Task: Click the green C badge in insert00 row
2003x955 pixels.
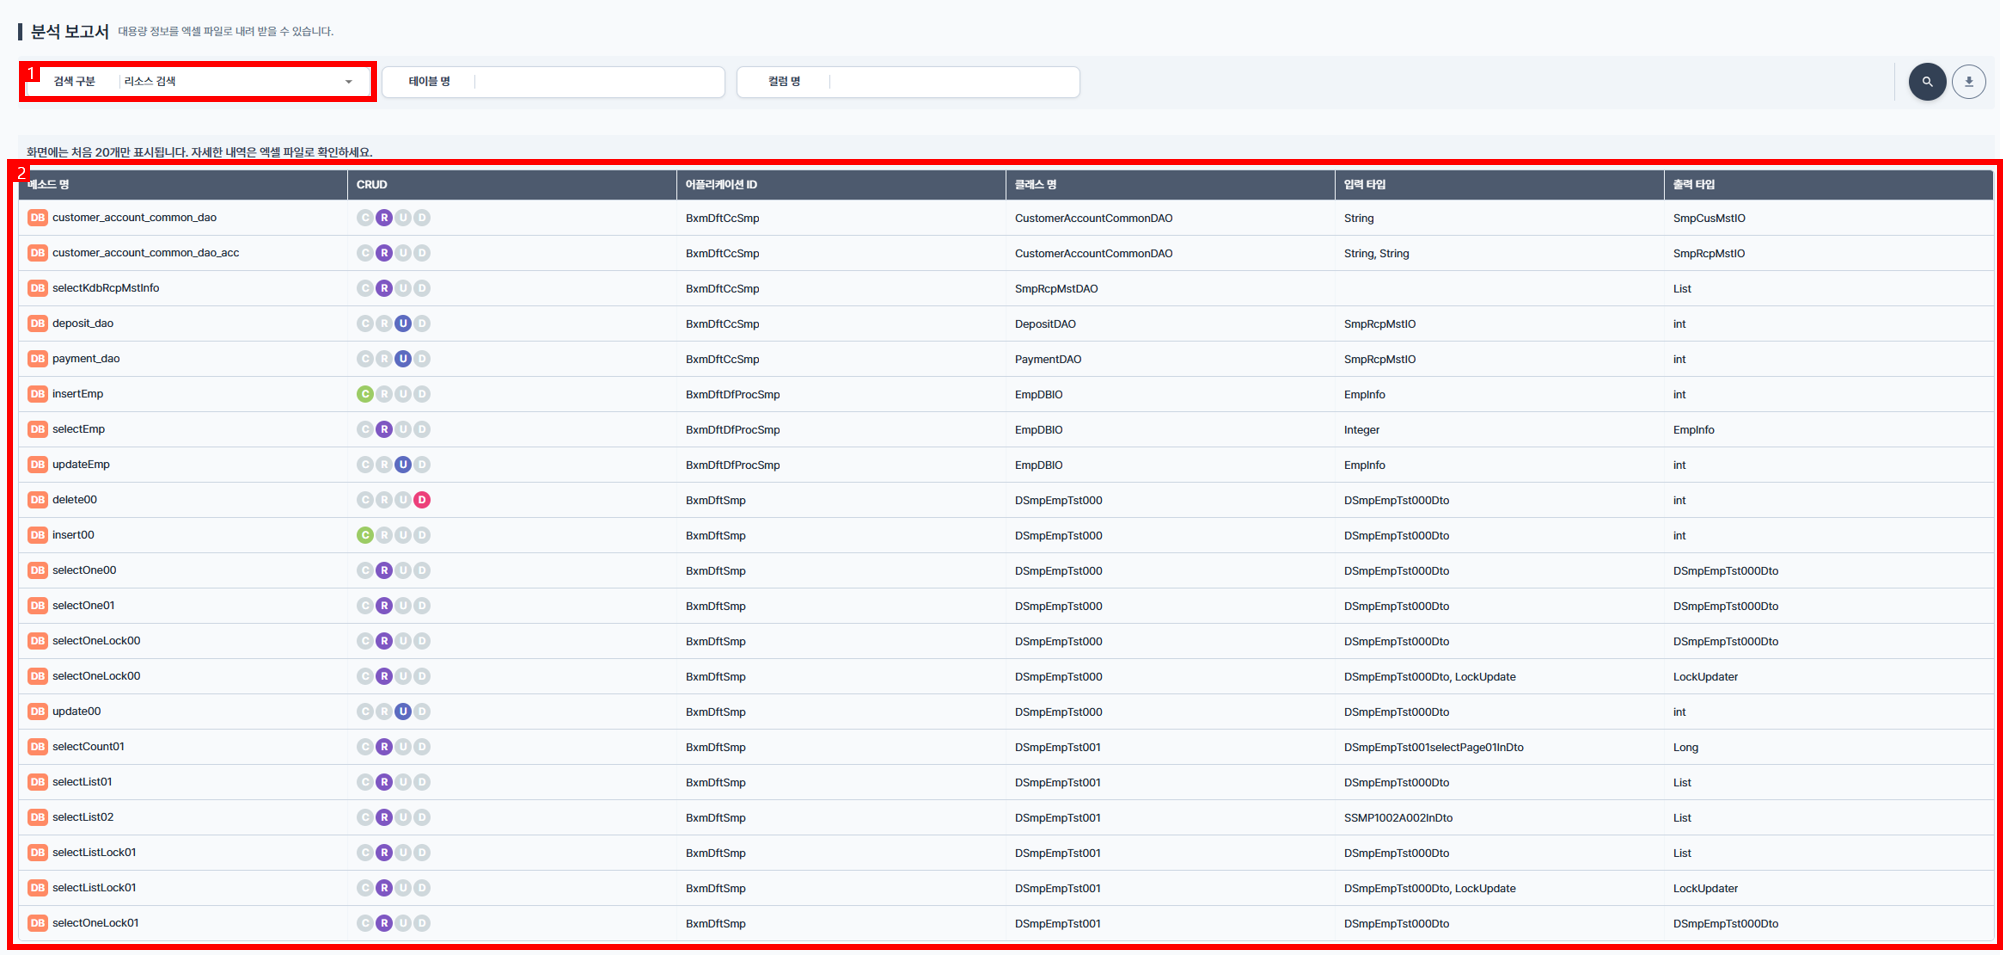Action: [x=365, y=535]
